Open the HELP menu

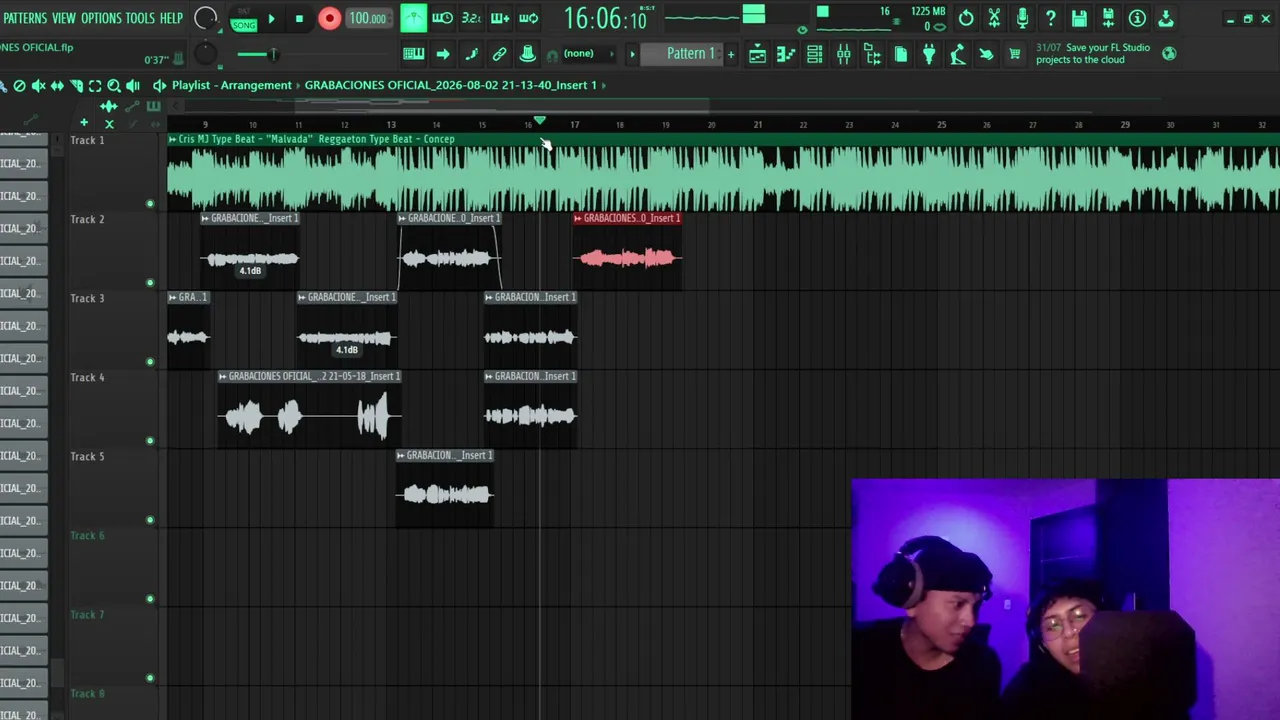coord(172,18)
